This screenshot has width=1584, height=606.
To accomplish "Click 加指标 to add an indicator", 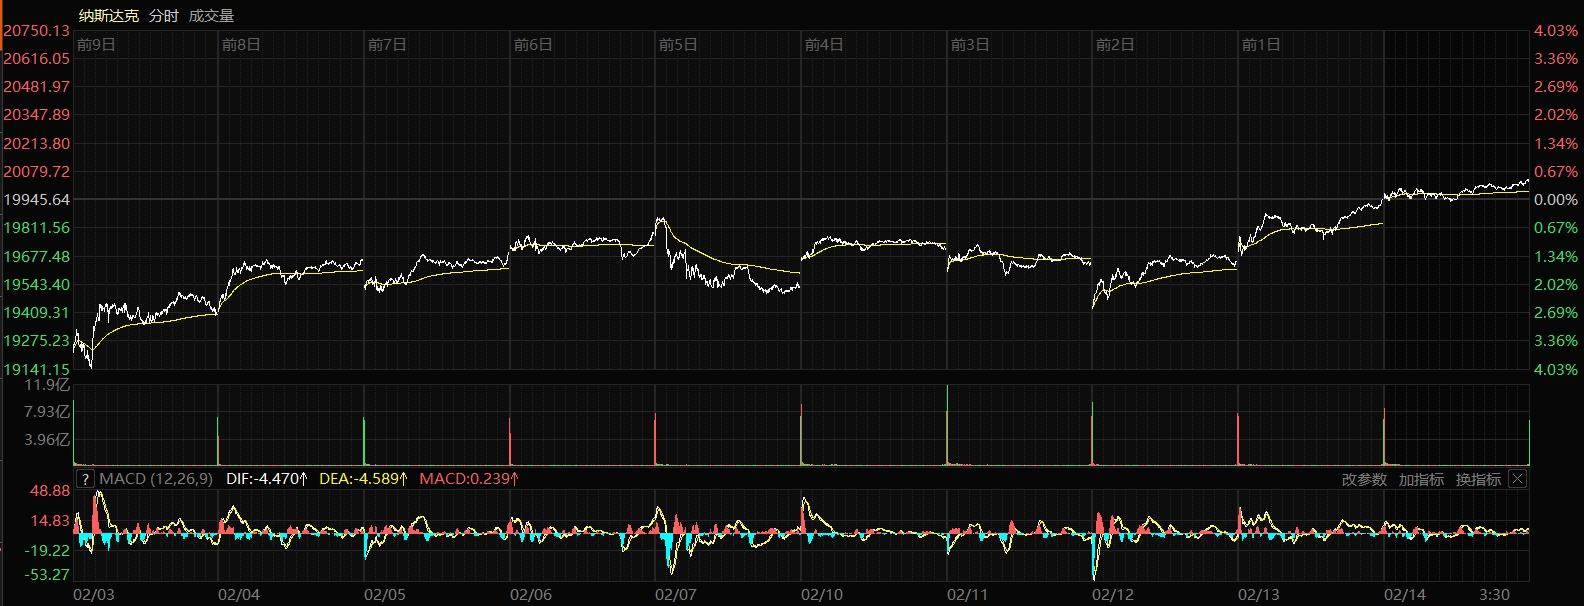I will [x=1421, y=480].
